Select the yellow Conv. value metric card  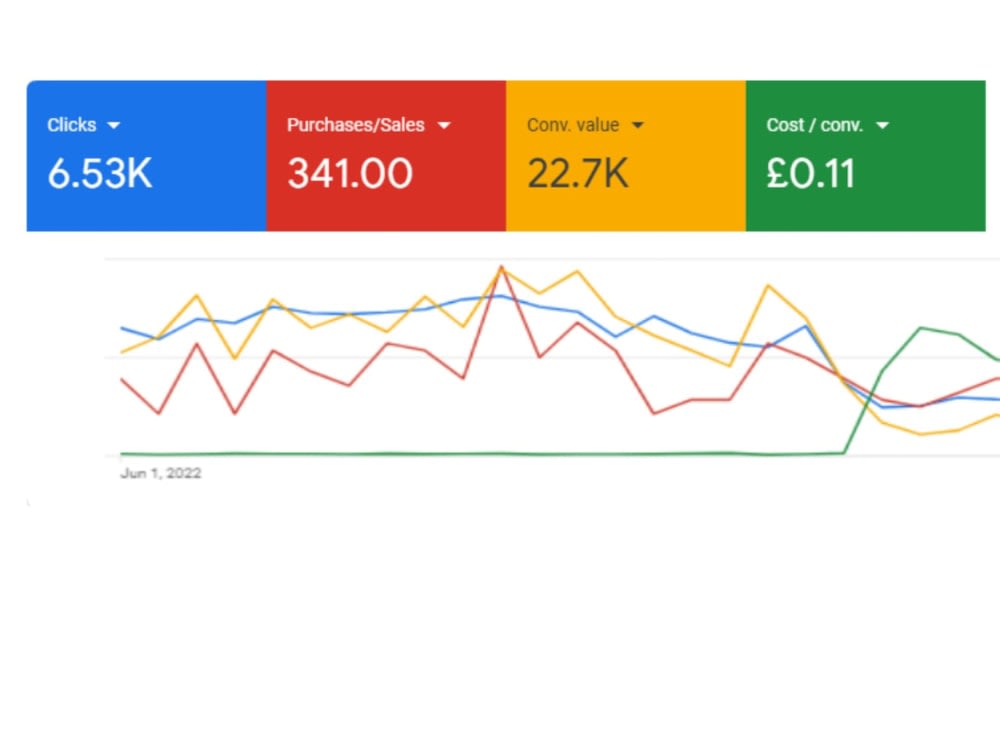point(625,155)
